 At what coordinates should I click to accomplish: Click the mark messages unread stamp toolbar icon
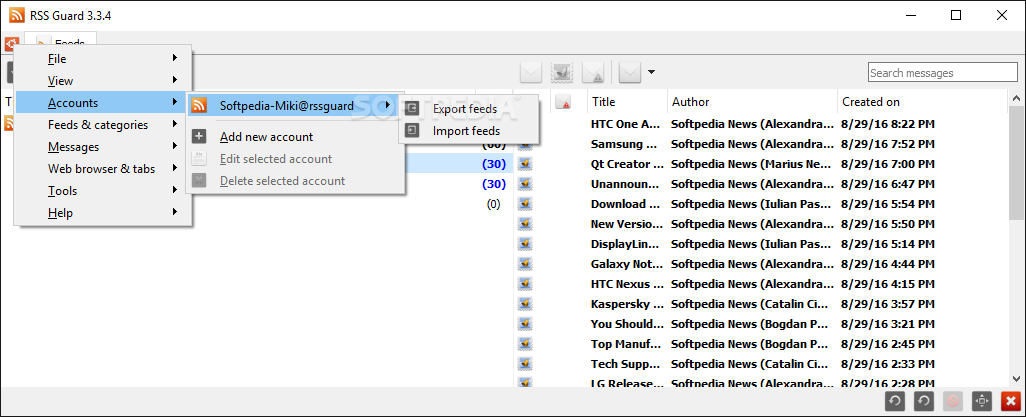click(562, 73)
